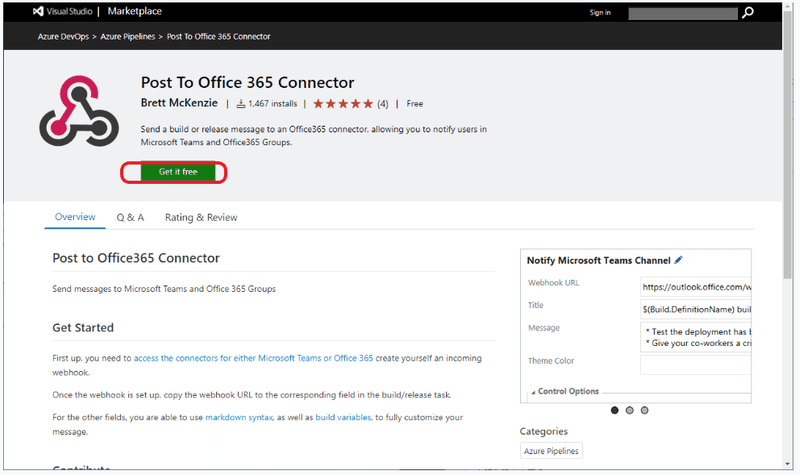Viewport: 800px width, 475px height.
Task: Click the five-star rating
Action: tap(343, 104)
